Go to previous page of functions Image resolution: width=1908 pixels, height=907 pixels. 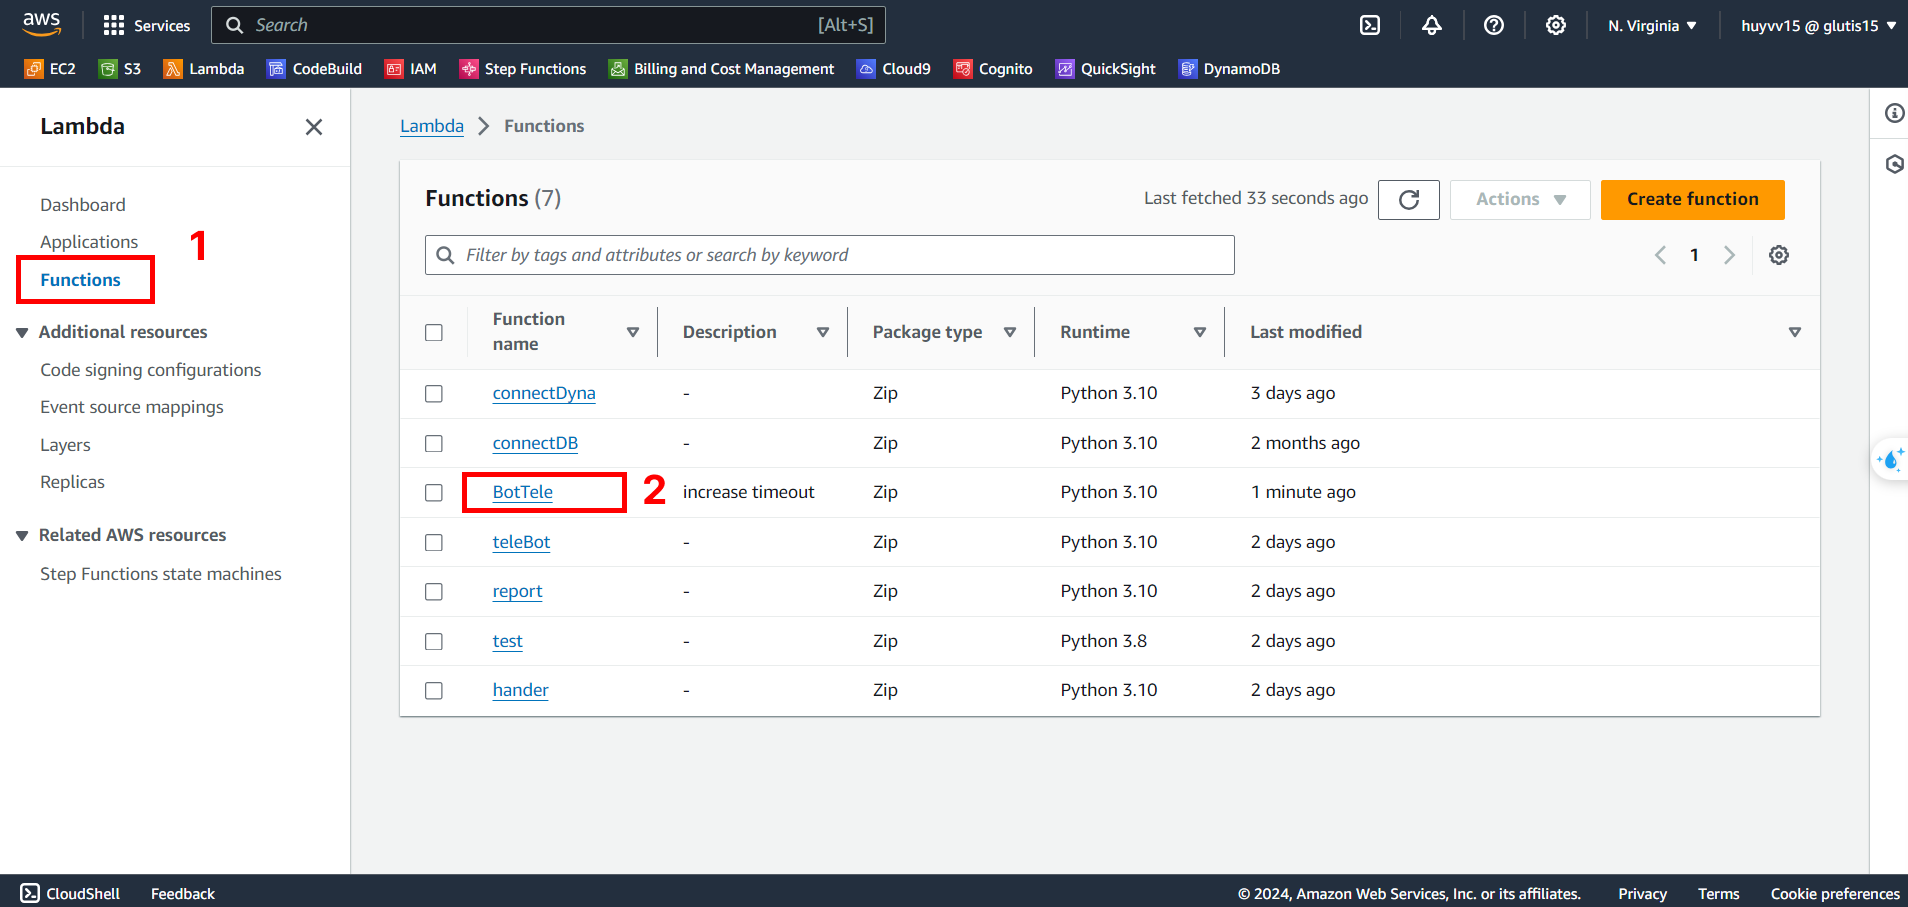tap(1660, 255)
